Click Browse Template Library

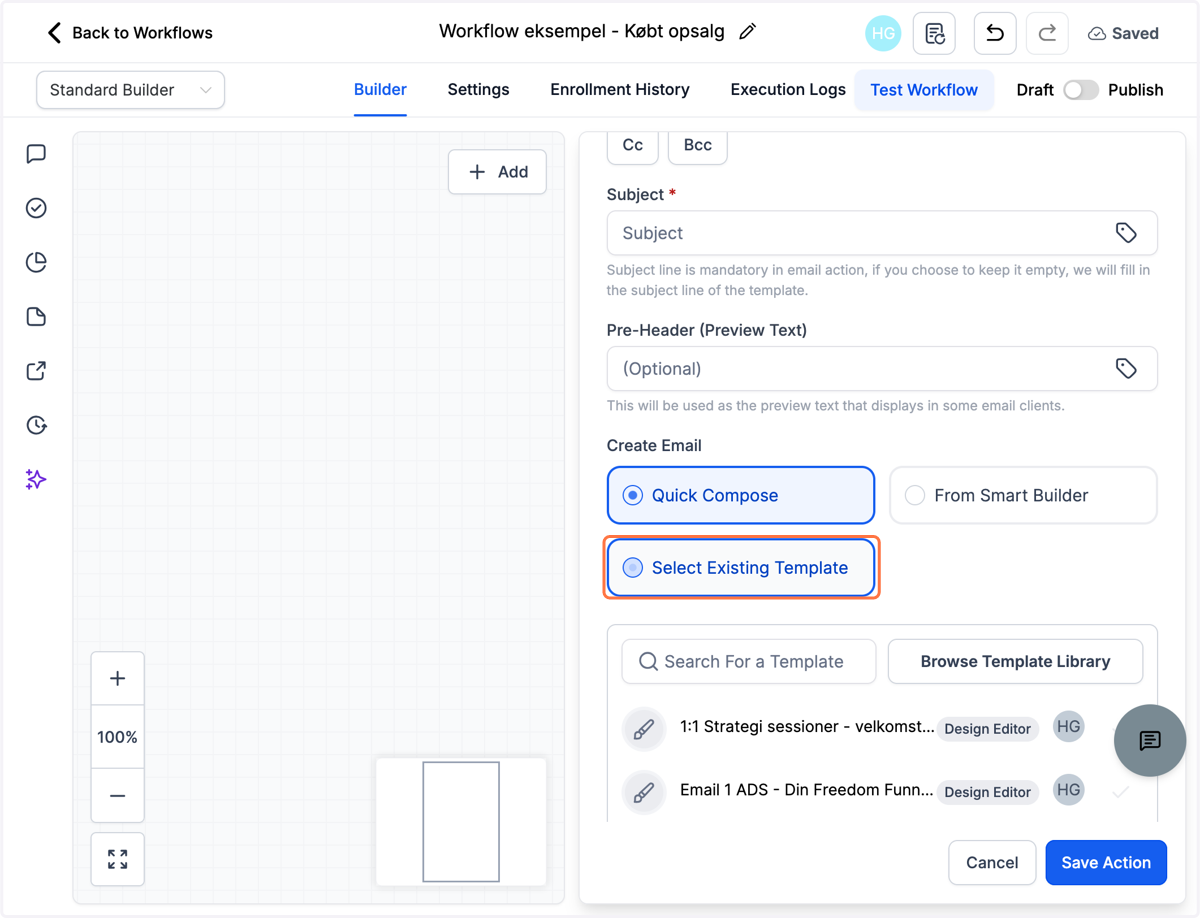coord(1015,662)
